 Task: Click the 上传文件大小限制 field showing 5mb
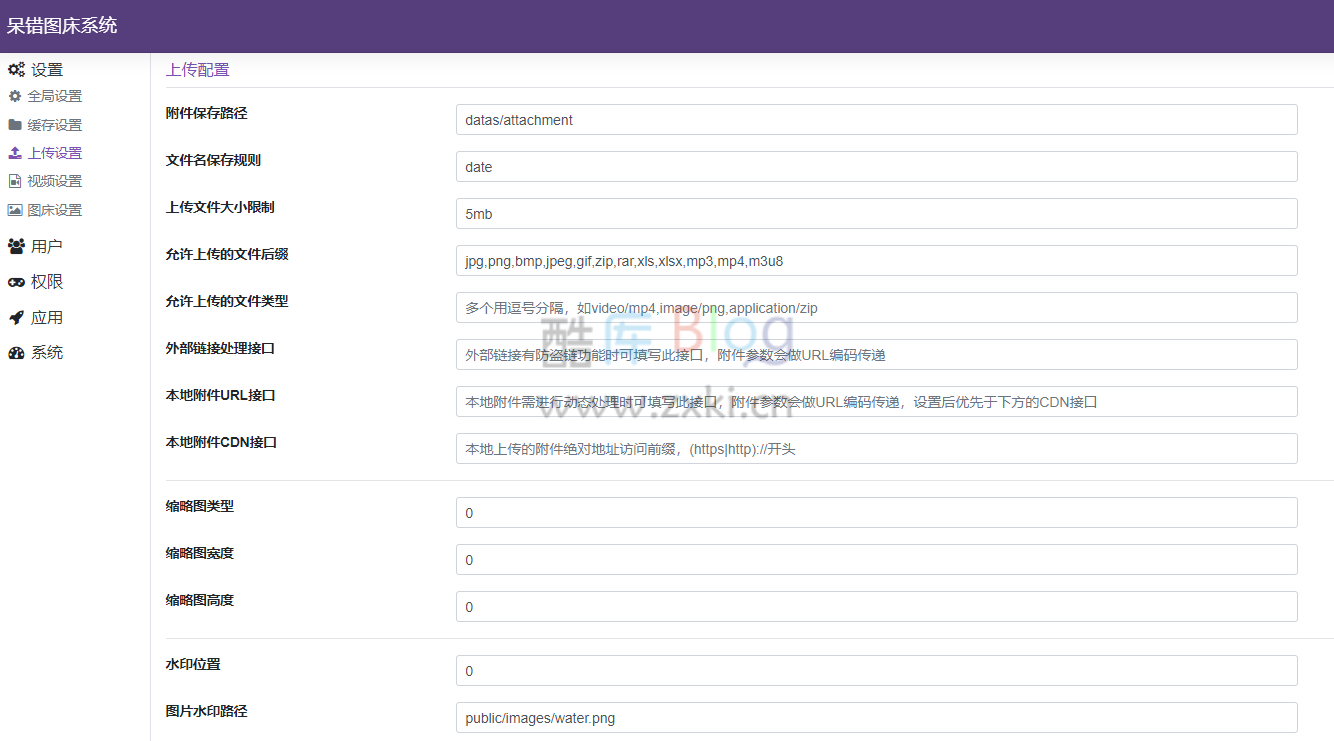[876, 214]
